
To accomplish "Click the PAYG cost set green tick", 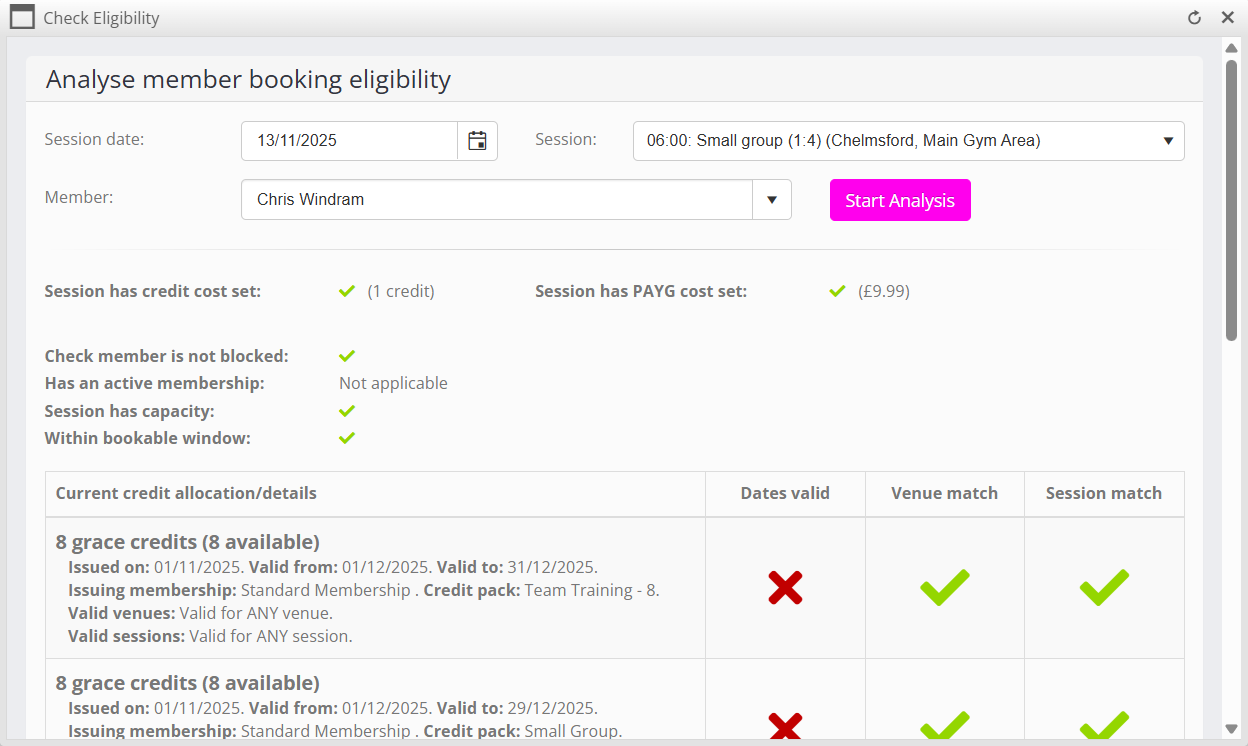I will [x=838, y=291].
